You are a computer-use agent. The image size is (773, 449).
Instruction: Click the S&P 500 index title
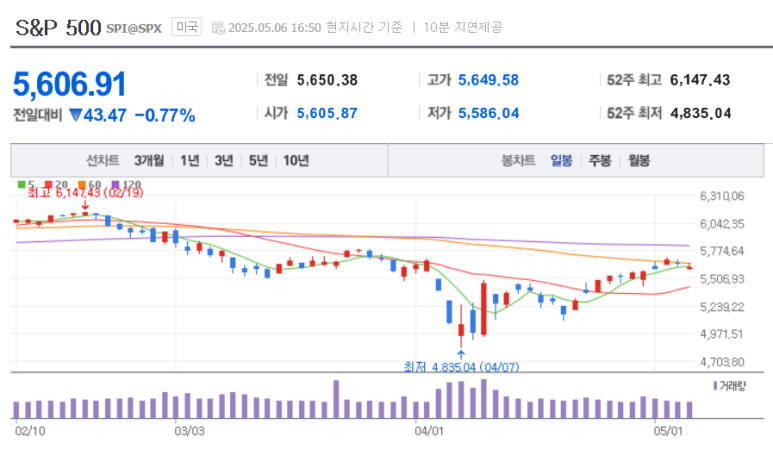58,28
